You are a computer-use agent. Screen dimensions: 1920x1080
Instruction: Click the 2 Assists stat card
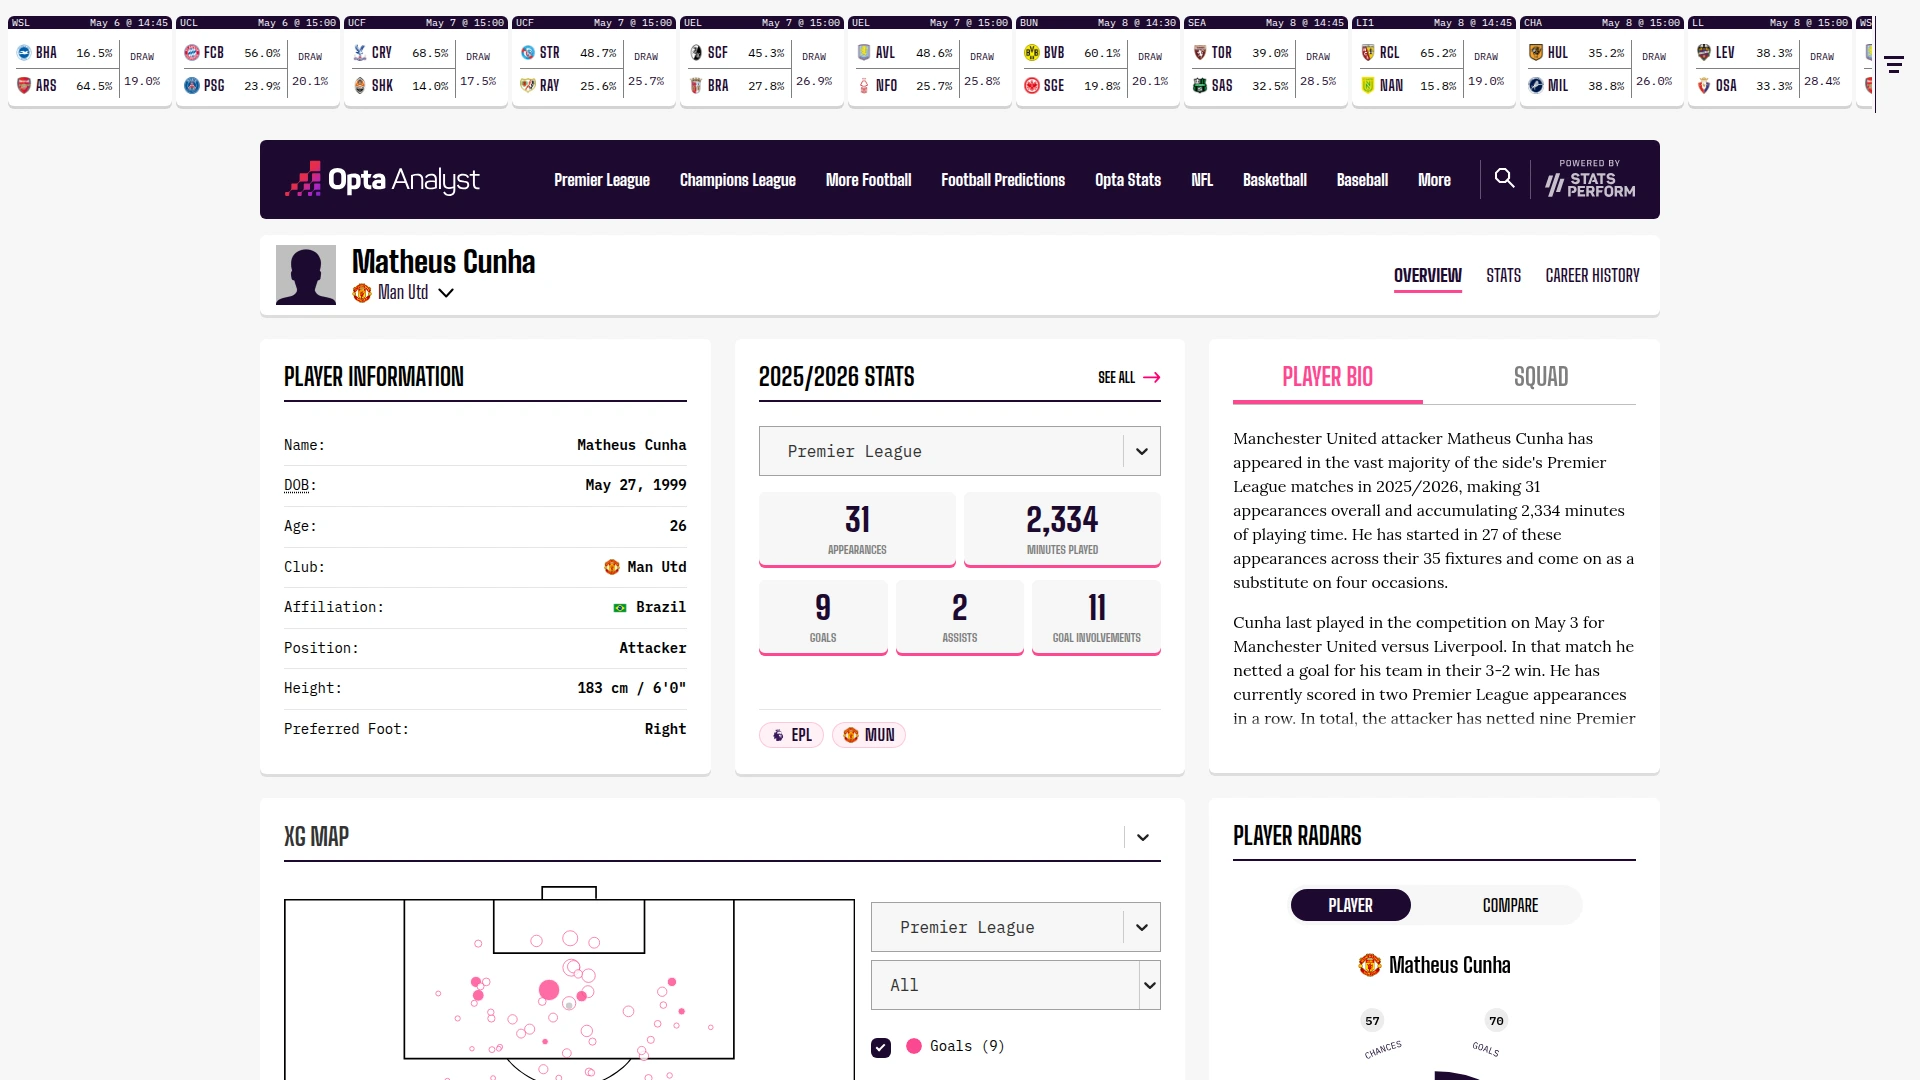[960, 617]
